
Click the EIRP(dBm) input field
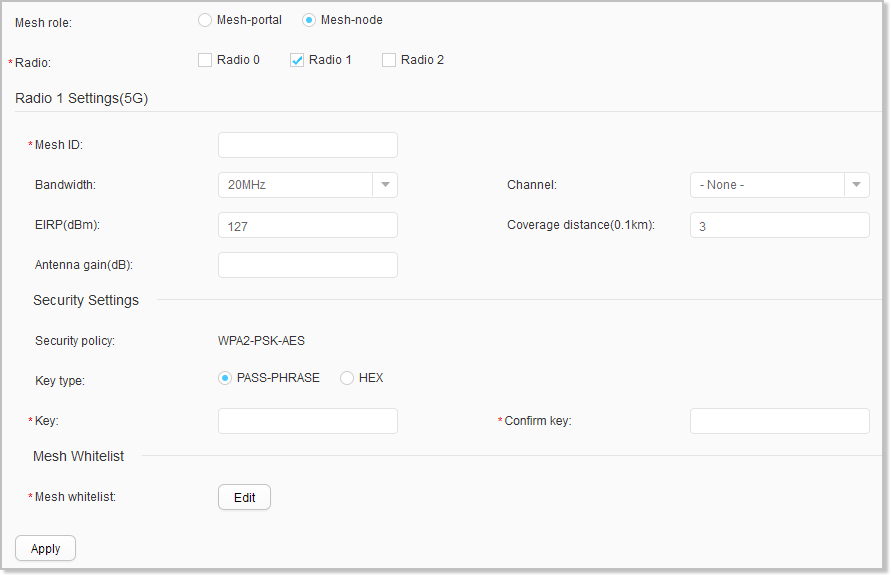point(307,225)
